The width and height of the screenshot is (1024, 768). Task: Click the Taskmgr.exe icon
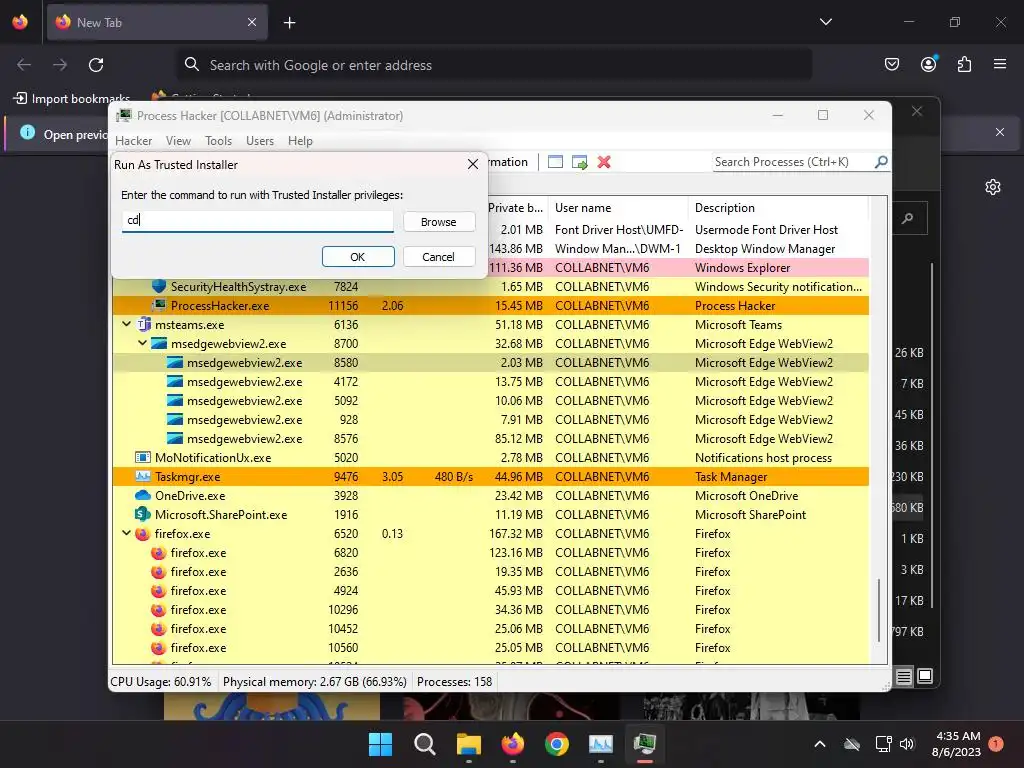(143, 476)
